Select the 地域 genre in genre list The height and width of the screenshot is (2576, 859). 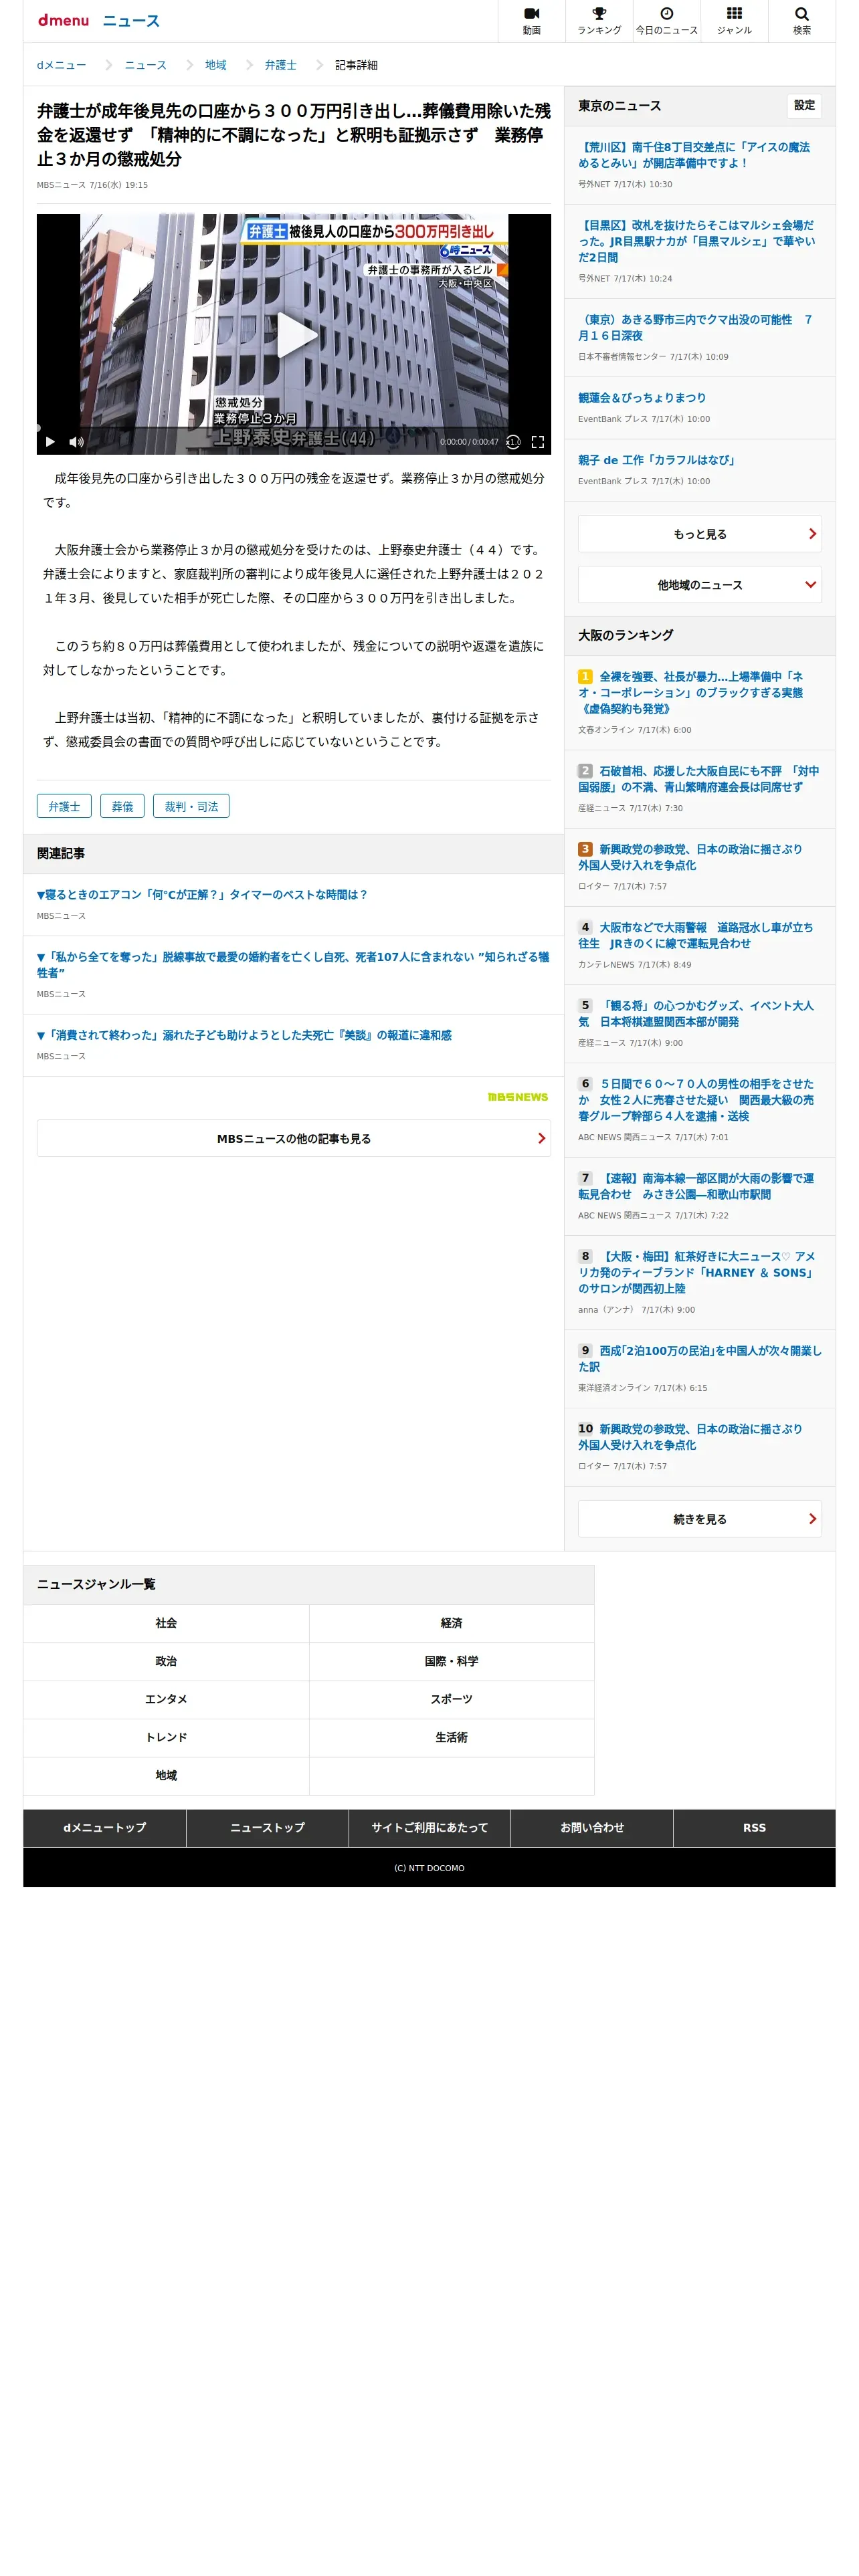[x=166, y=1775]
